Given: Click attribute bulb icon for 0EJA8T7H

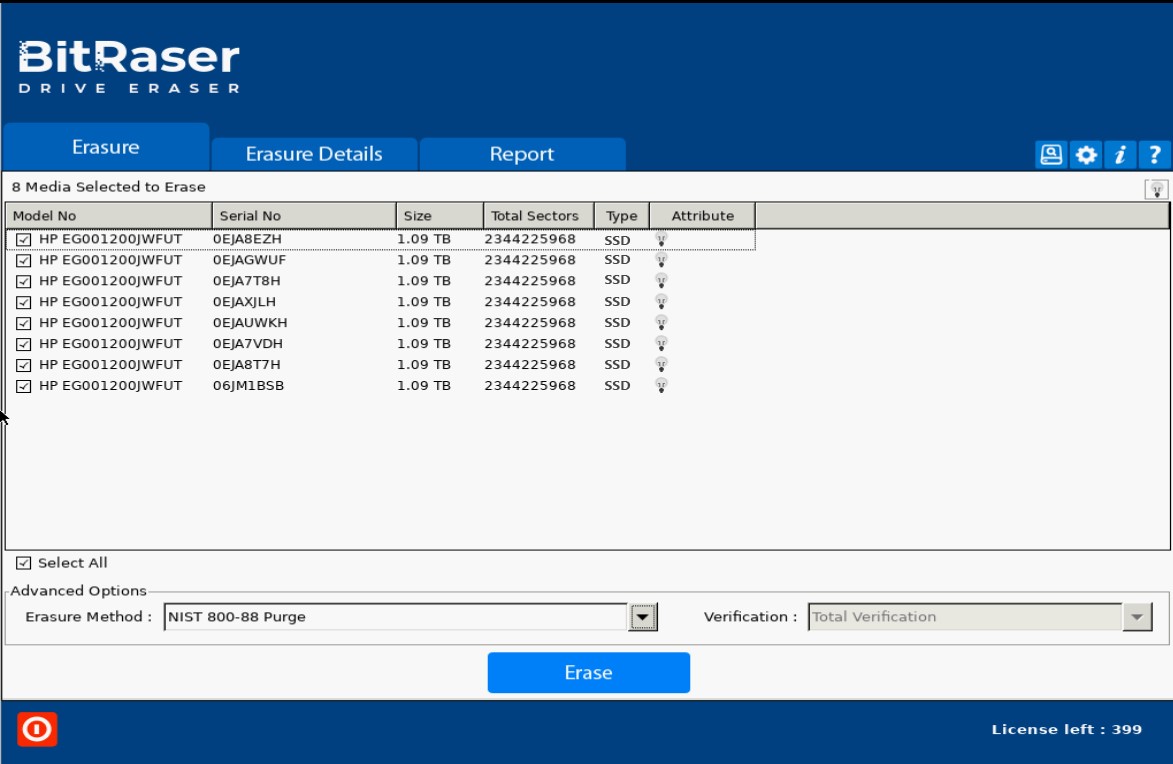Looking at the screenshot, I should [661, 365].
